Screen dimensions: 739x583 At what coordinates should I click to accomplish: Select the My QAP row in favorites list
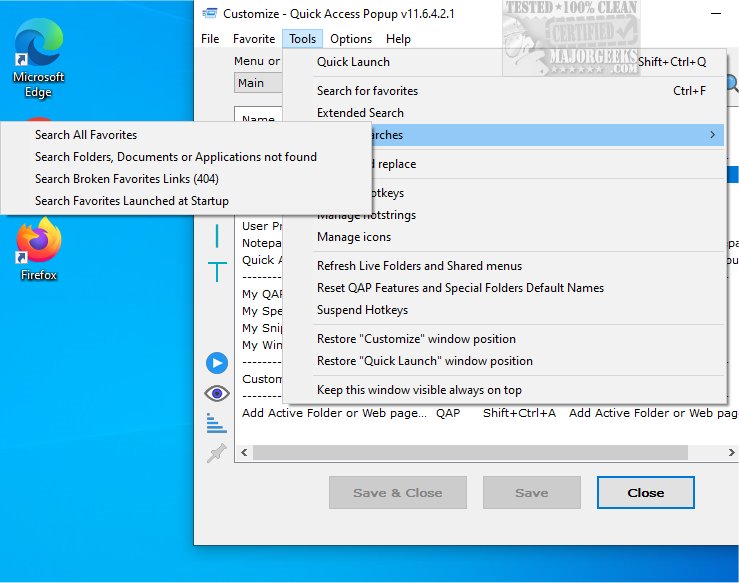pos(262,294)
